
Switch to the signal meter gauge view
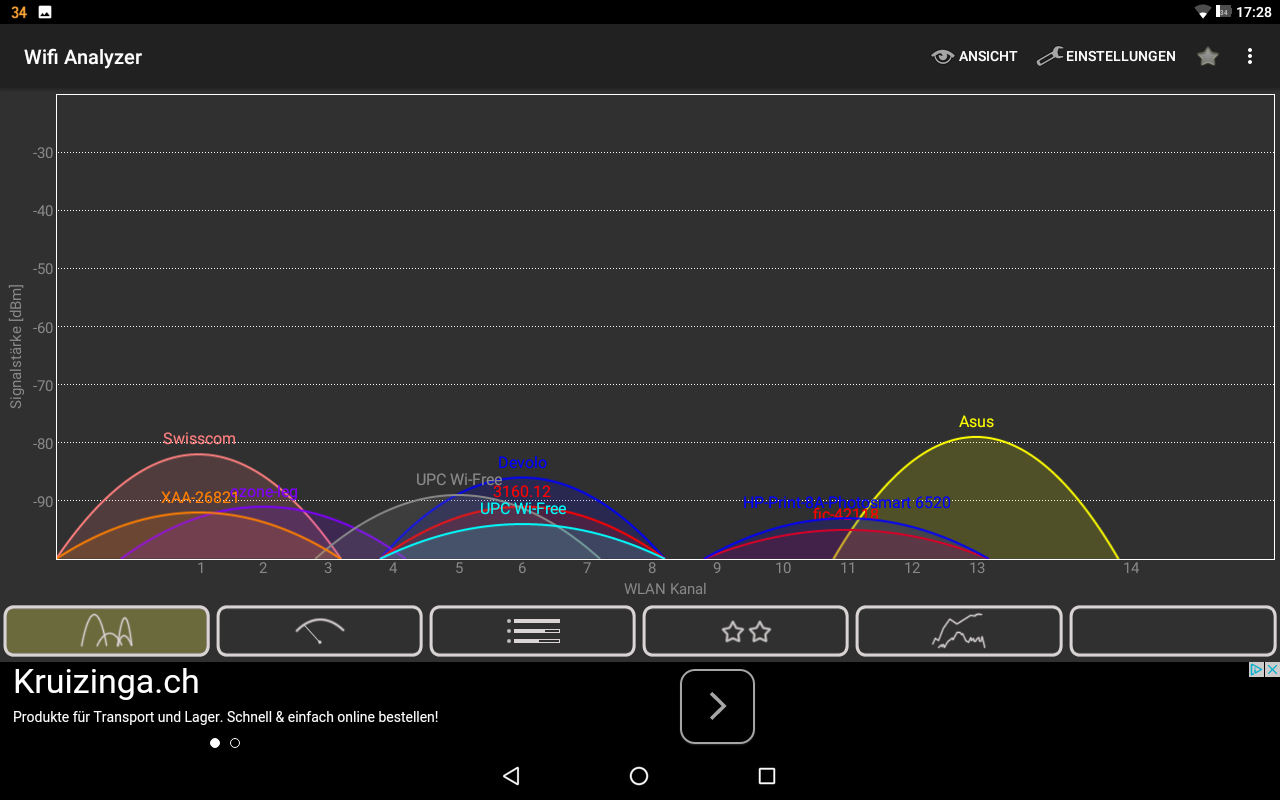pos(320,631)
